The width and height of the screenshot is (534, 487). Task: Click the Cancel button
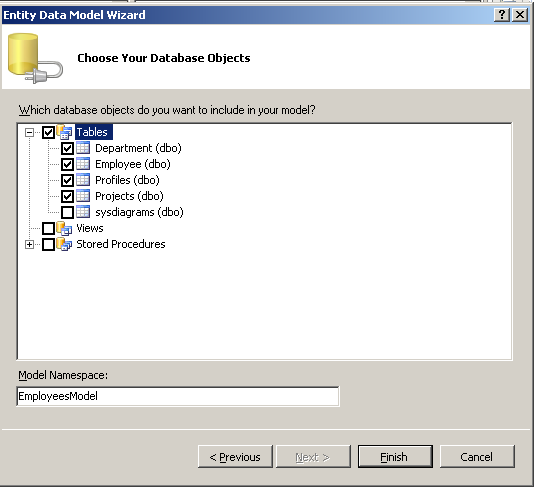pos(477,457)
